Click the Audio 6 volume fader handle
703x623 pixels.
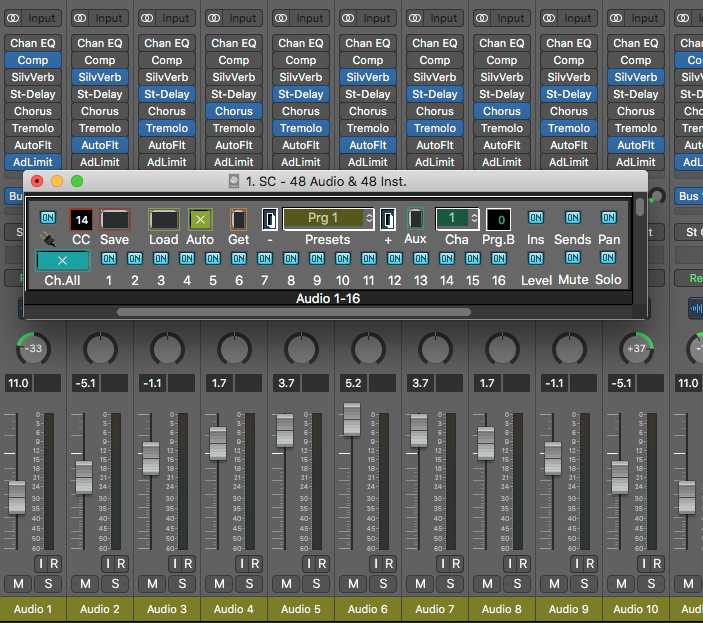click(x=352, y=420)
